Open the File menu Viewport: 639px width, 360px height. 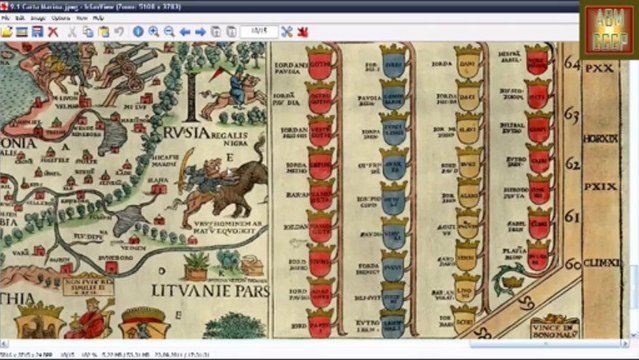pyautogui.click(x=6, y=18)
